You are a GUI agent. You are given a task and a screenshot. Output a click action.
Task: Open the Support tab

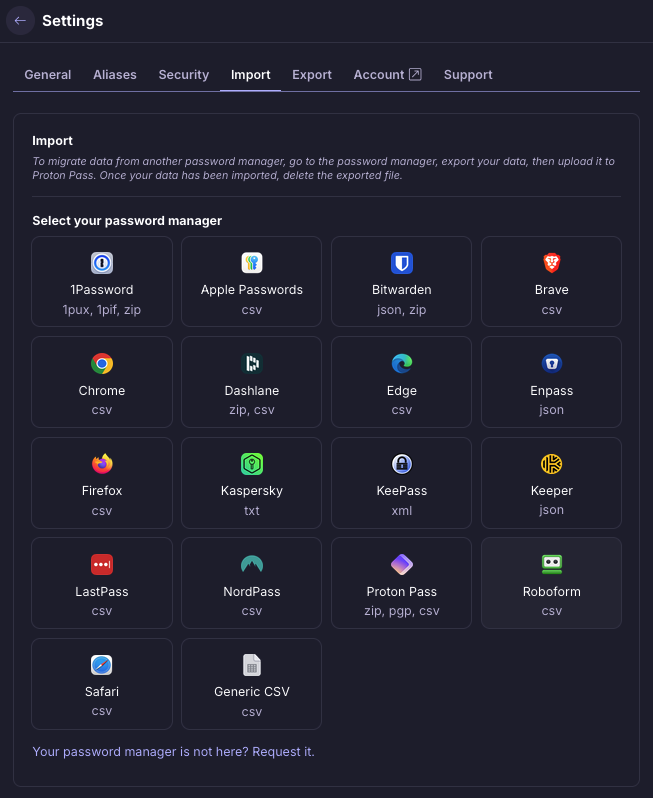tap(468, 75)
